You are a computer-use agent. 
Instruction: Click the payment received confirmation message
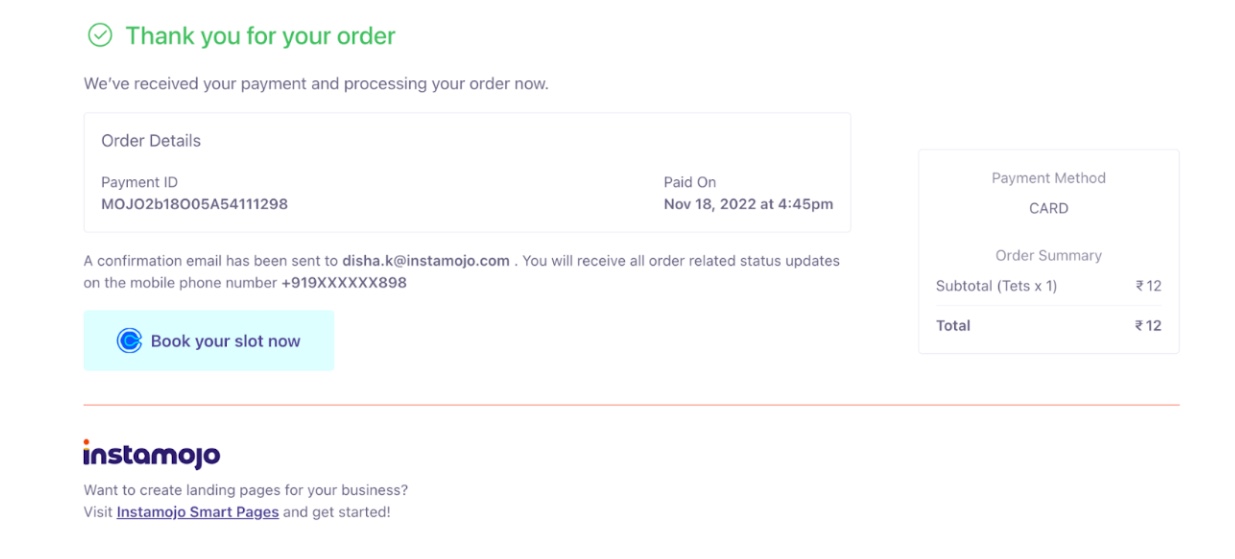click(316, 84)
